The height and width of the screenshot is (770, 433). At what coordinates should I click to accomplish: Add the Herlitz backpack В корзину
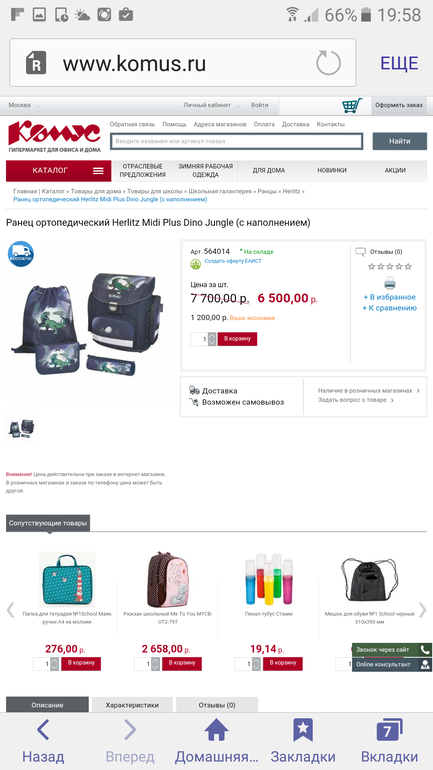237,339
